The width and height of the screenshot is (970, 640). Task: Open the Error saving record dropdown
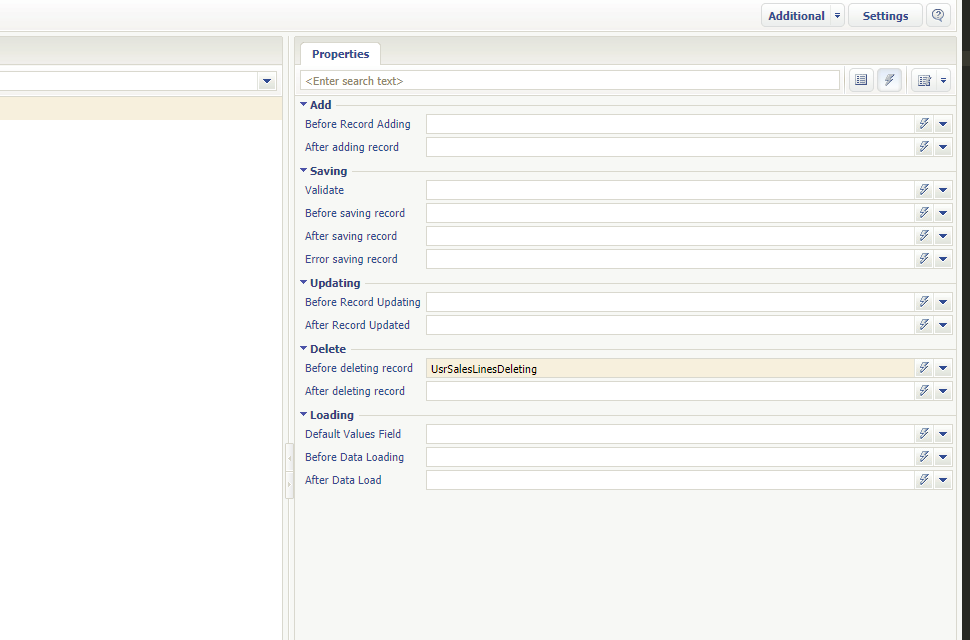point(943,258)
